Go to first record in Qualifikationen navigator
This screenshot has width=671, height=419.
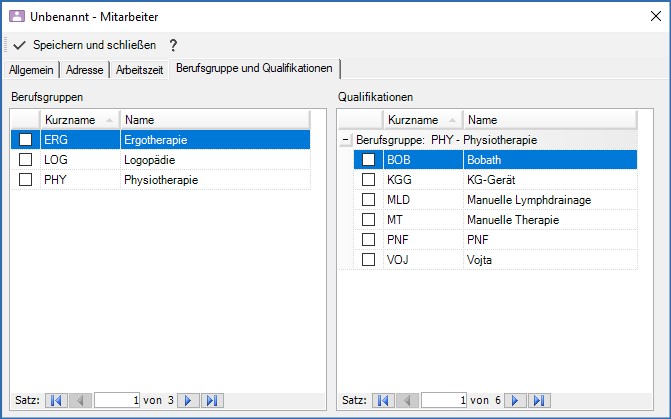tap(383, 401)
